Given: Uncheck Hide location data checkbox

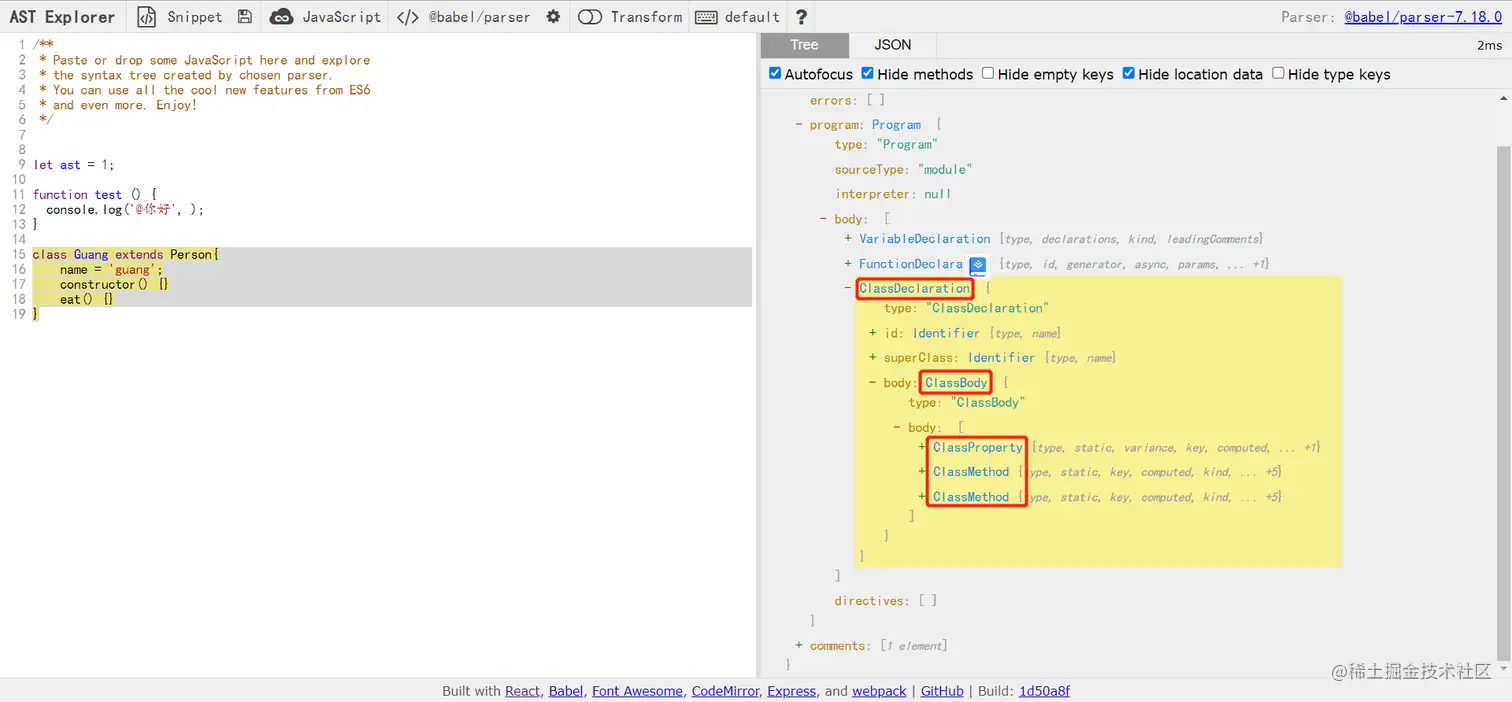Looking at the screenshot, I should (1128, 73).
